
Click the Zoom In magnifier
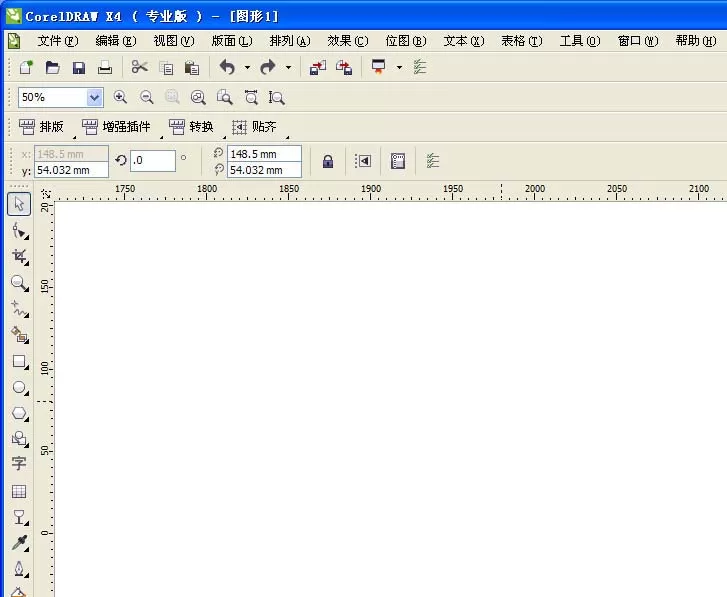pyautogui.click(x=120, y=97)
